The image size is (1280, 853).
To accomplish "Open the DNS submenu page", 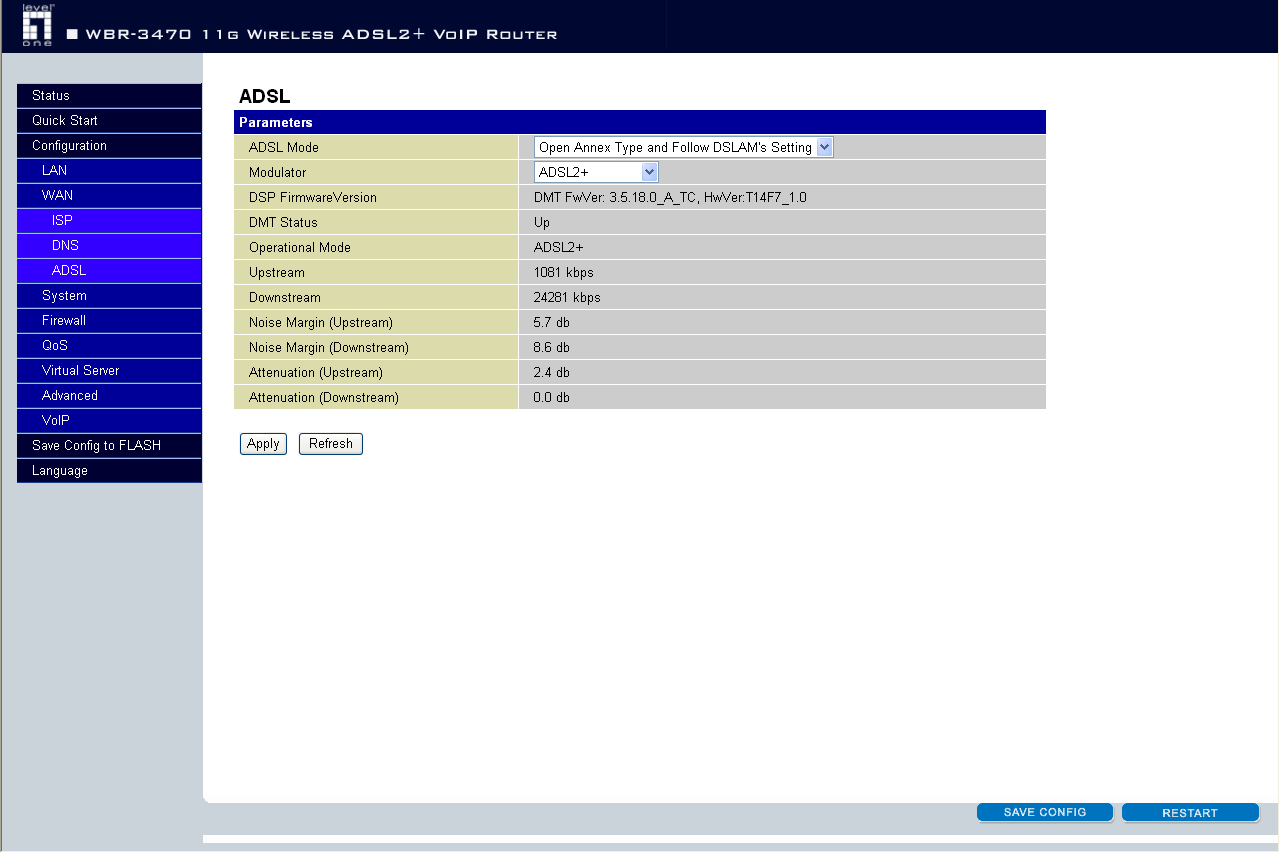I will point(109,246).
